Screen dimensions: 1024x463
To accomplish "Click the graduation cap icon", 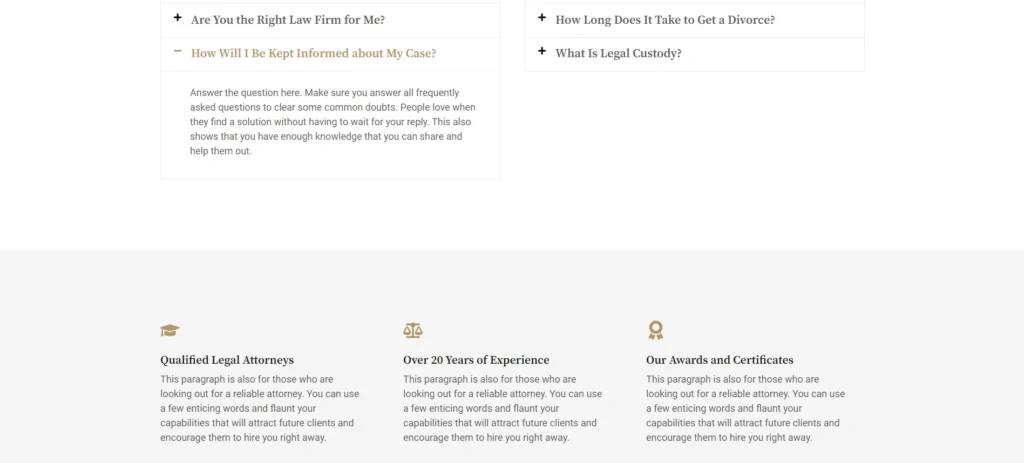I will point(169,331).
